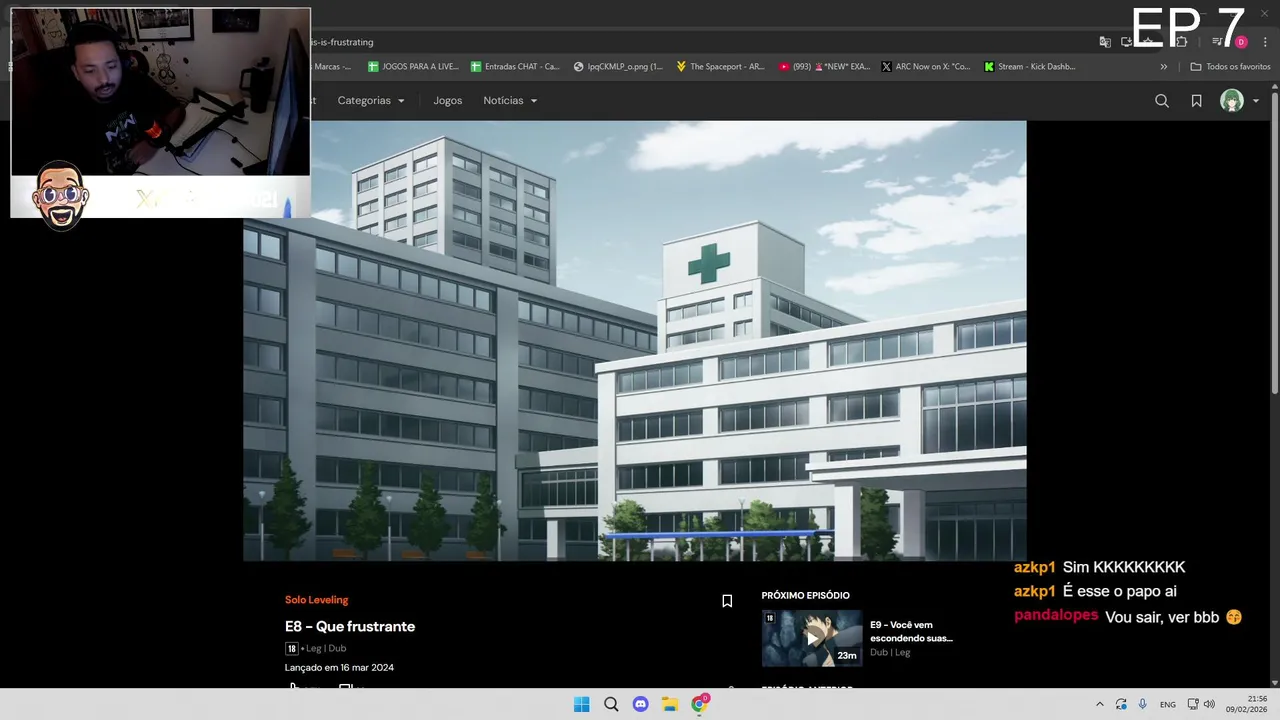Screen dimensions: 1280x720
Task: Show hidden system tray icons
Action: [1100, 704]
